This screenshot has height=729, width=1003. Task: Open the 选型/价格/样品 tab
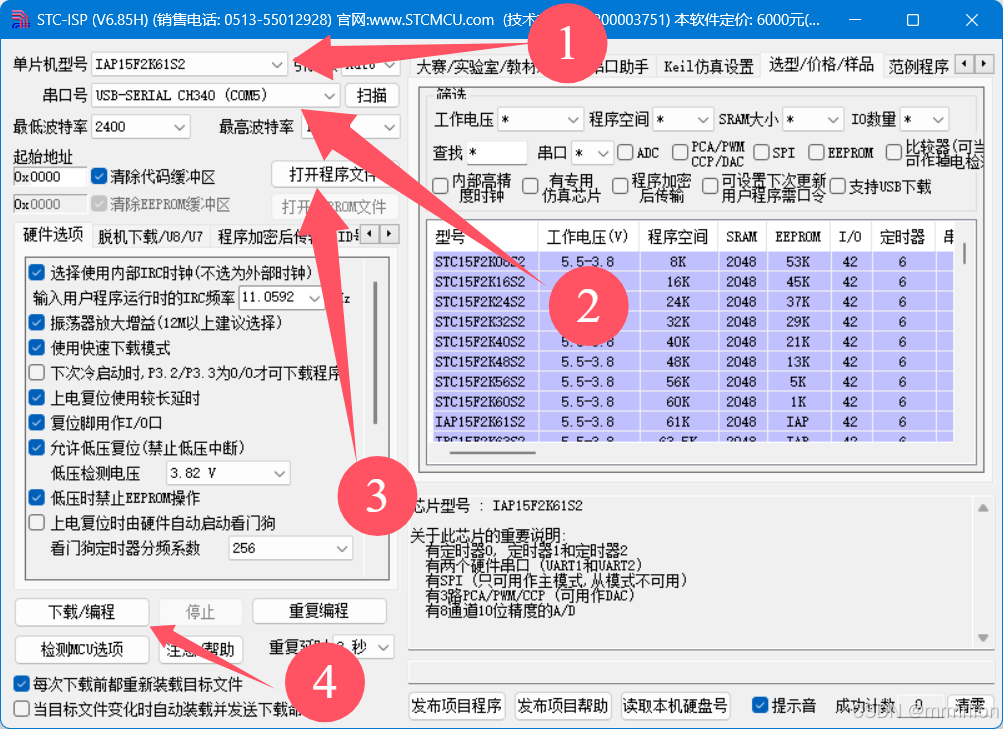pyautogui.click(x=821, y=64)
